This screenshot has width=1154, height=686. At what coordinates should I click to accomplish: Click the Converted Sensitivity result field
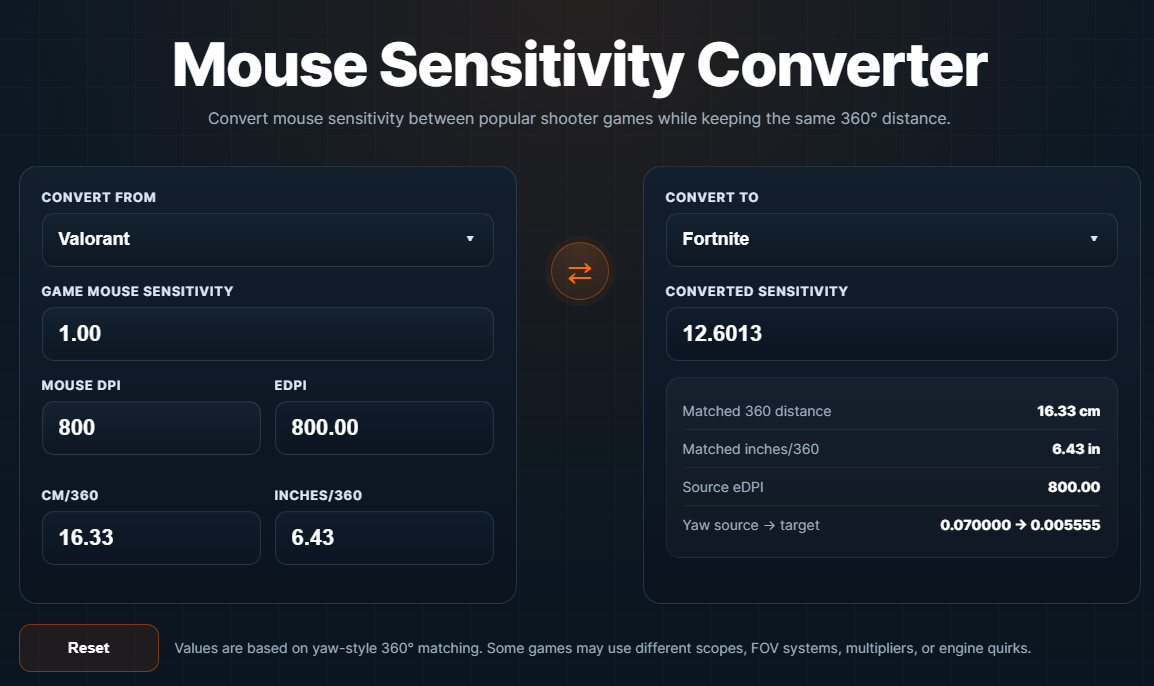point(891,334)
